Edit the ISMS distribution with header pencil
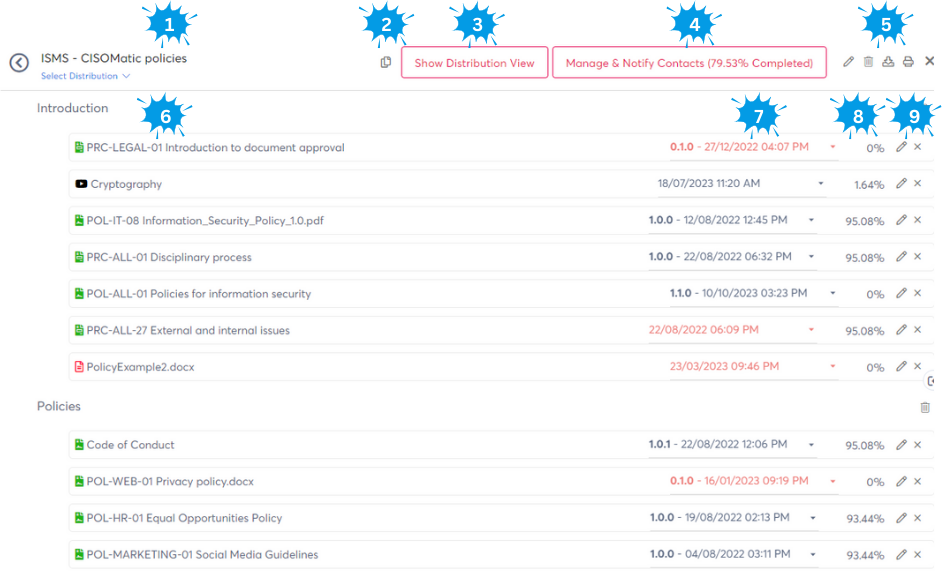Screen dimensions: 942x573 coord(848,61)
